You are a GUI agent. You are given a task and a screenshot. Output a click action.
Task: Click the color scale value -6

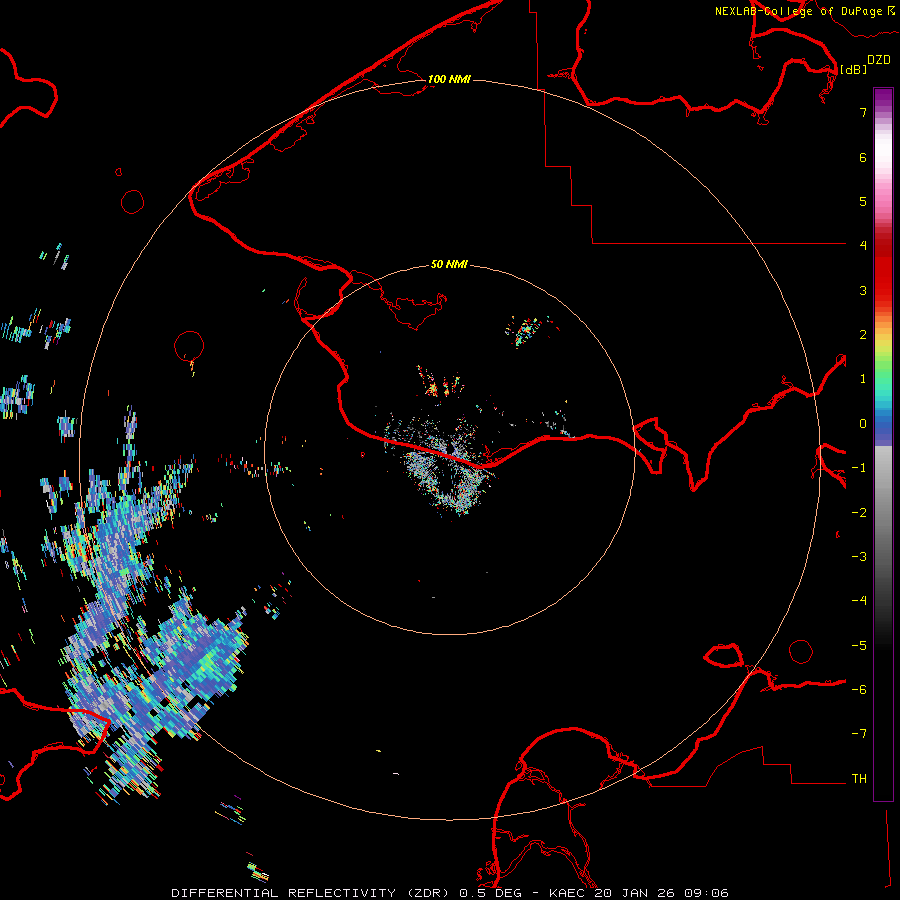(x=859, y=690)
